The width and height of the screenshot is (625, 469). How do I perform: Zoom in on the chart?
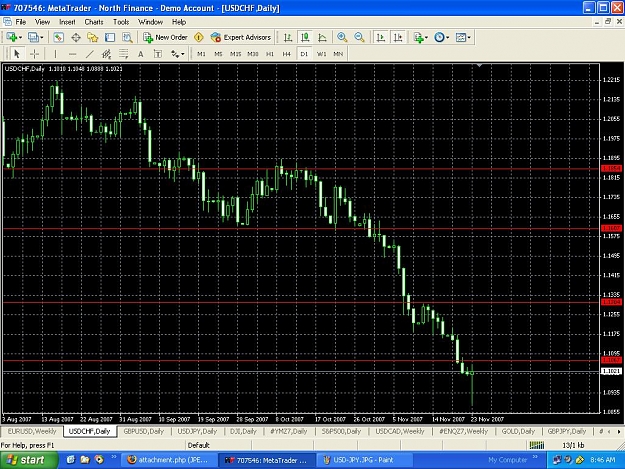tap(342, 37)
